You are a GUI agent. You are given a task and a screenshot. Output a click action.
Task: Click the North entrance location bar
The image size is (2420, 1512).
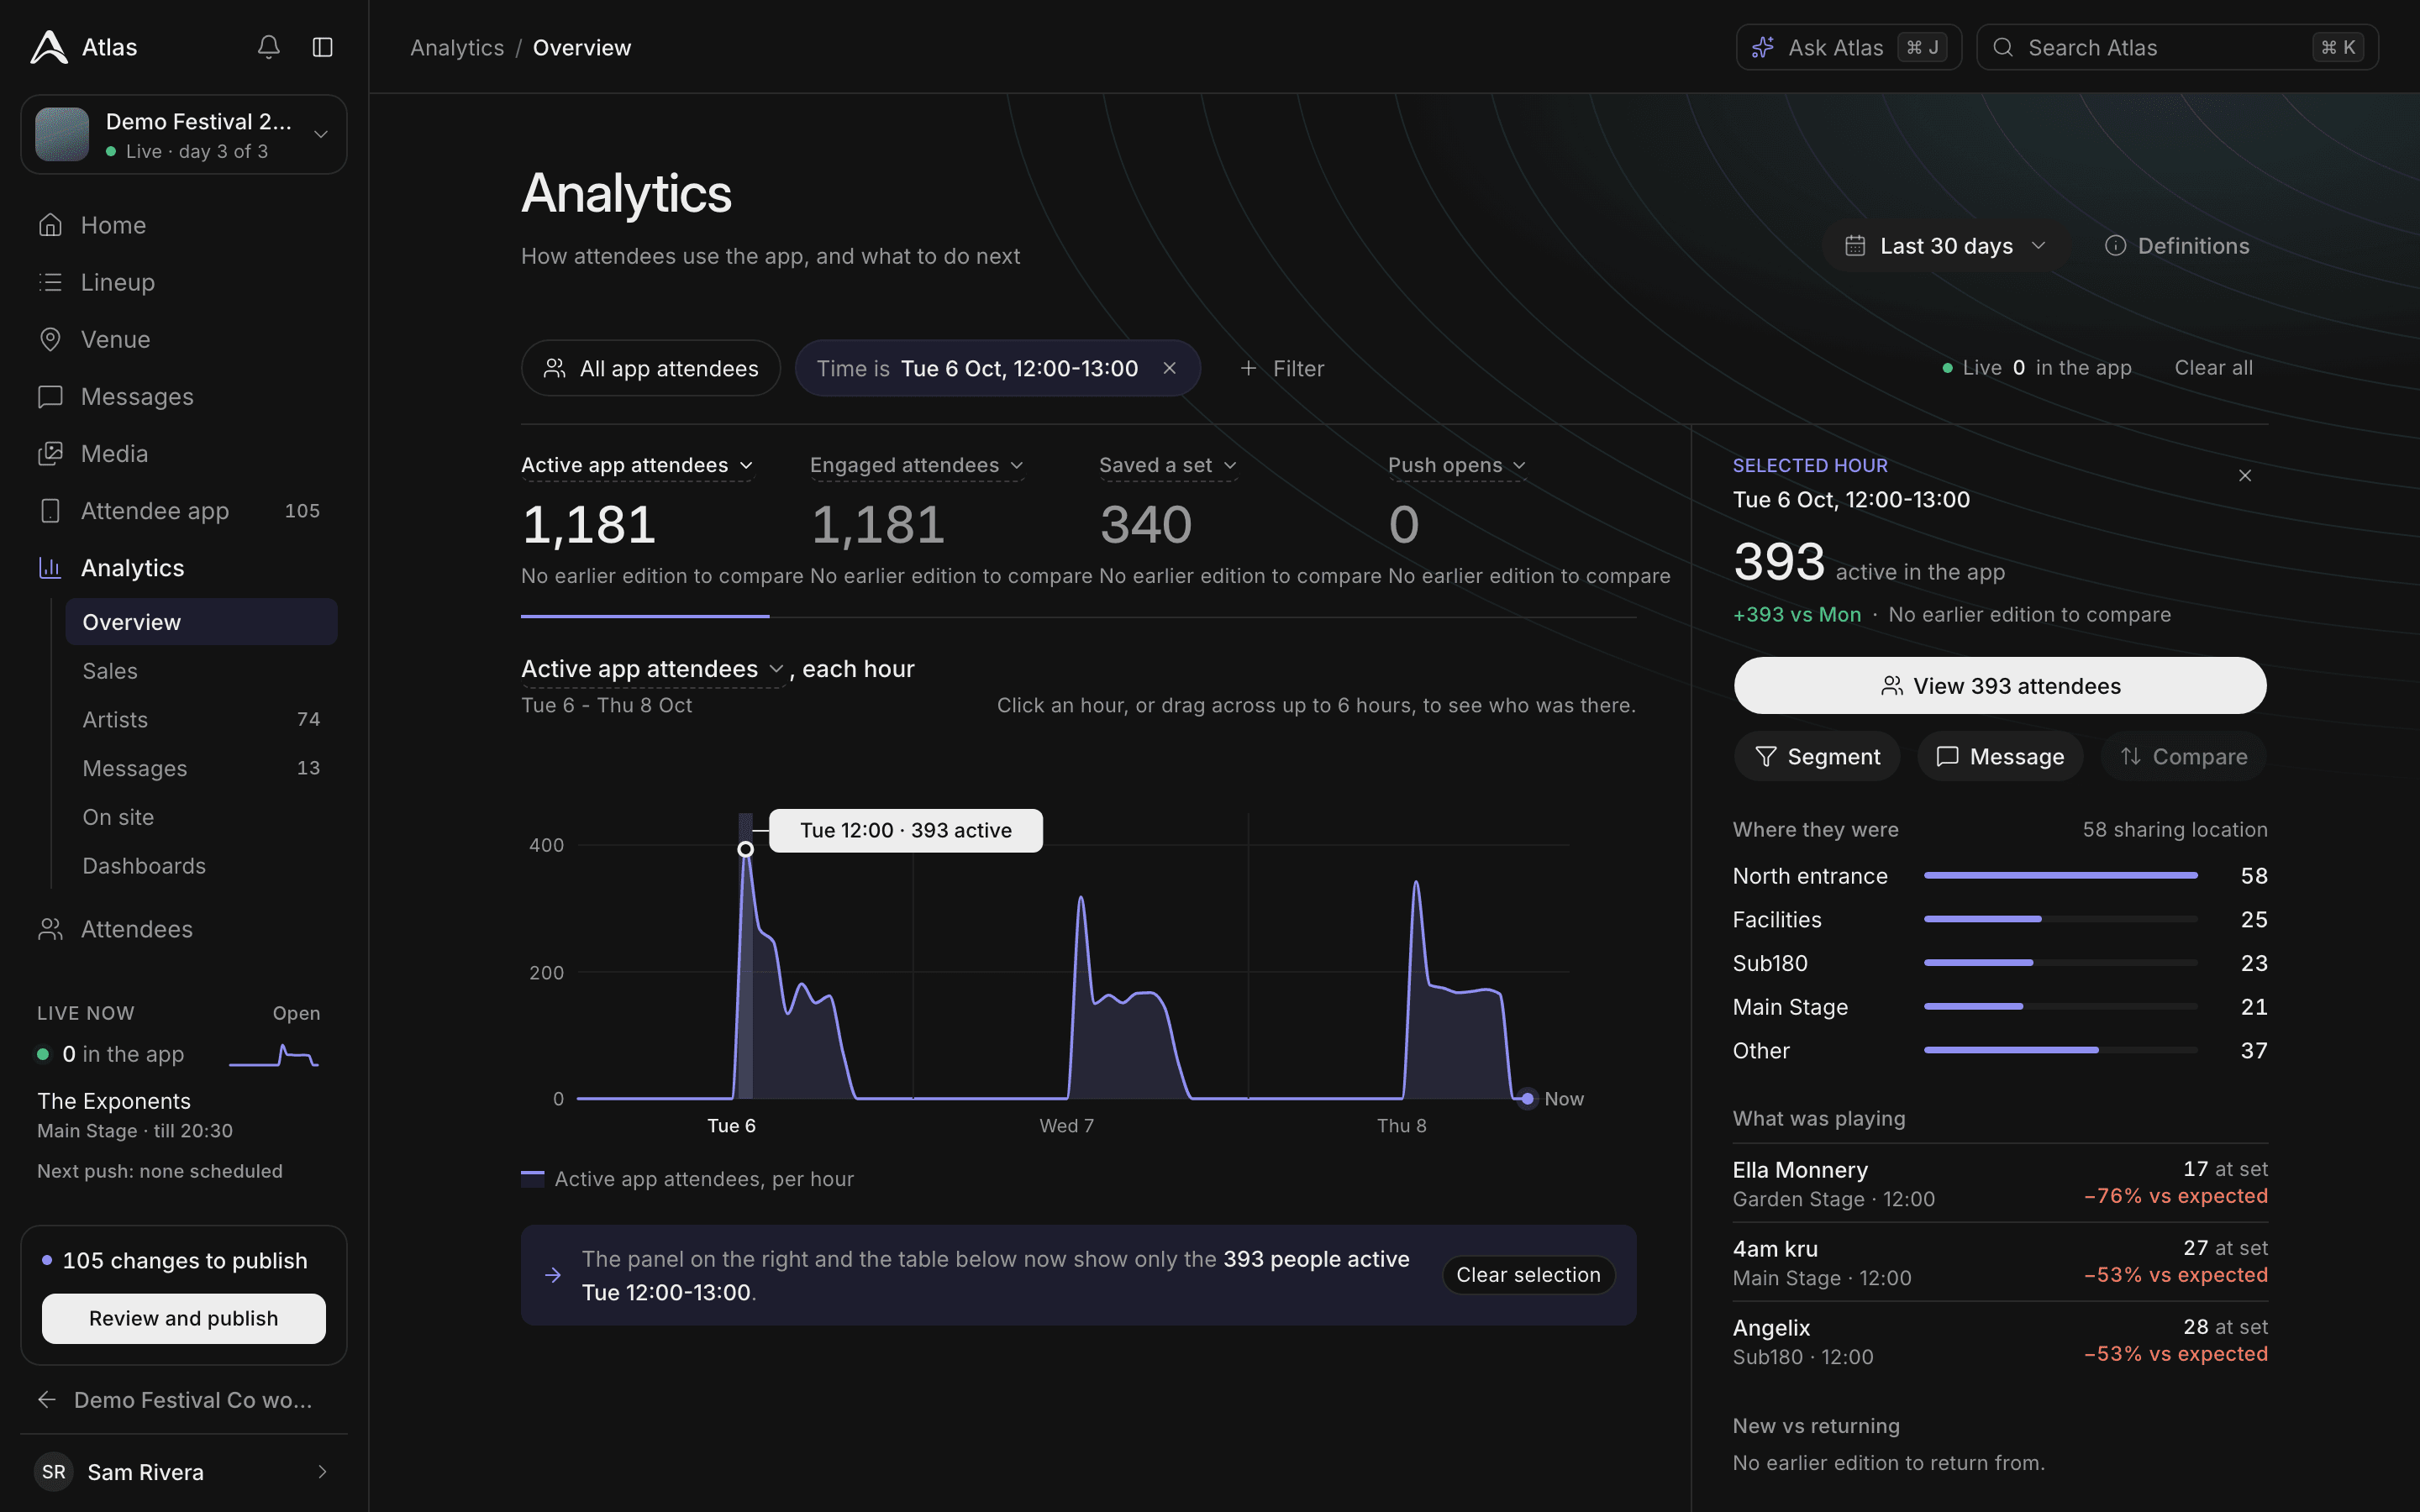(x=2060, y=875)
